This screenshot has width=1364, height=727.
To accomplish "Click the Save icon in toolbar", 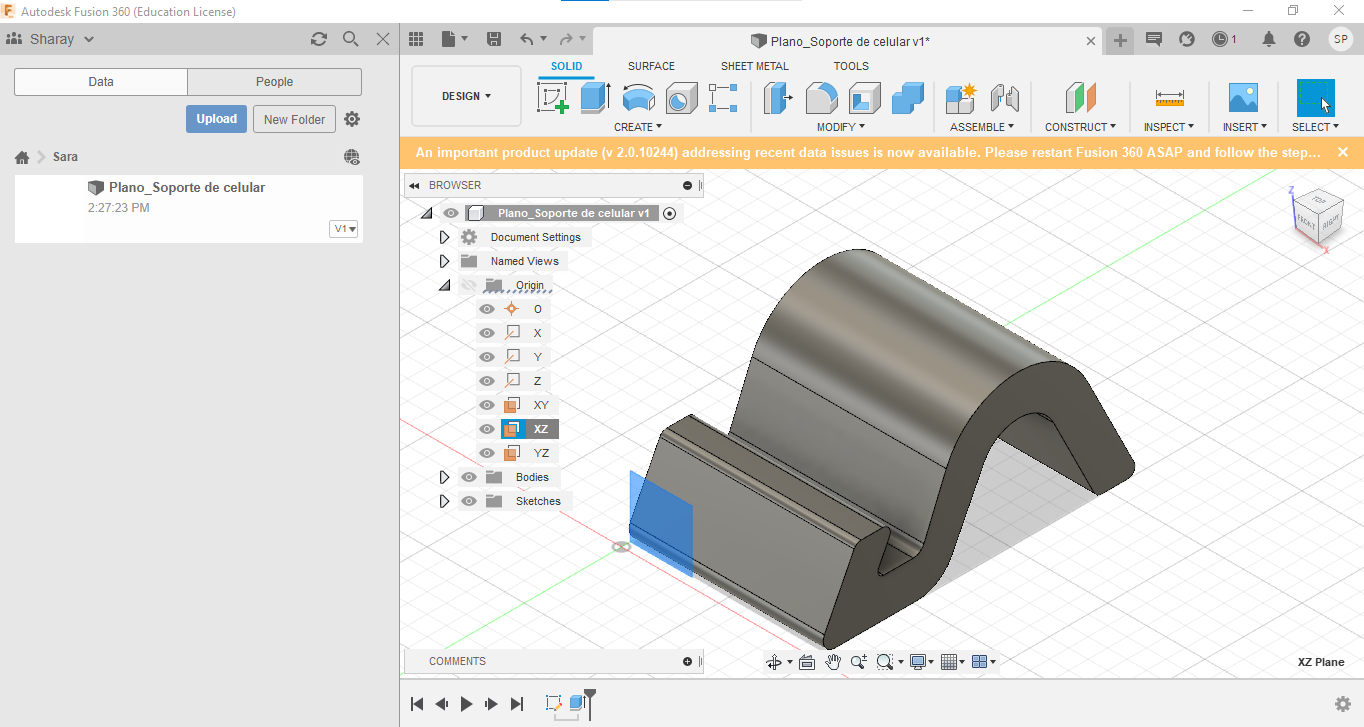I will point(493,39).
